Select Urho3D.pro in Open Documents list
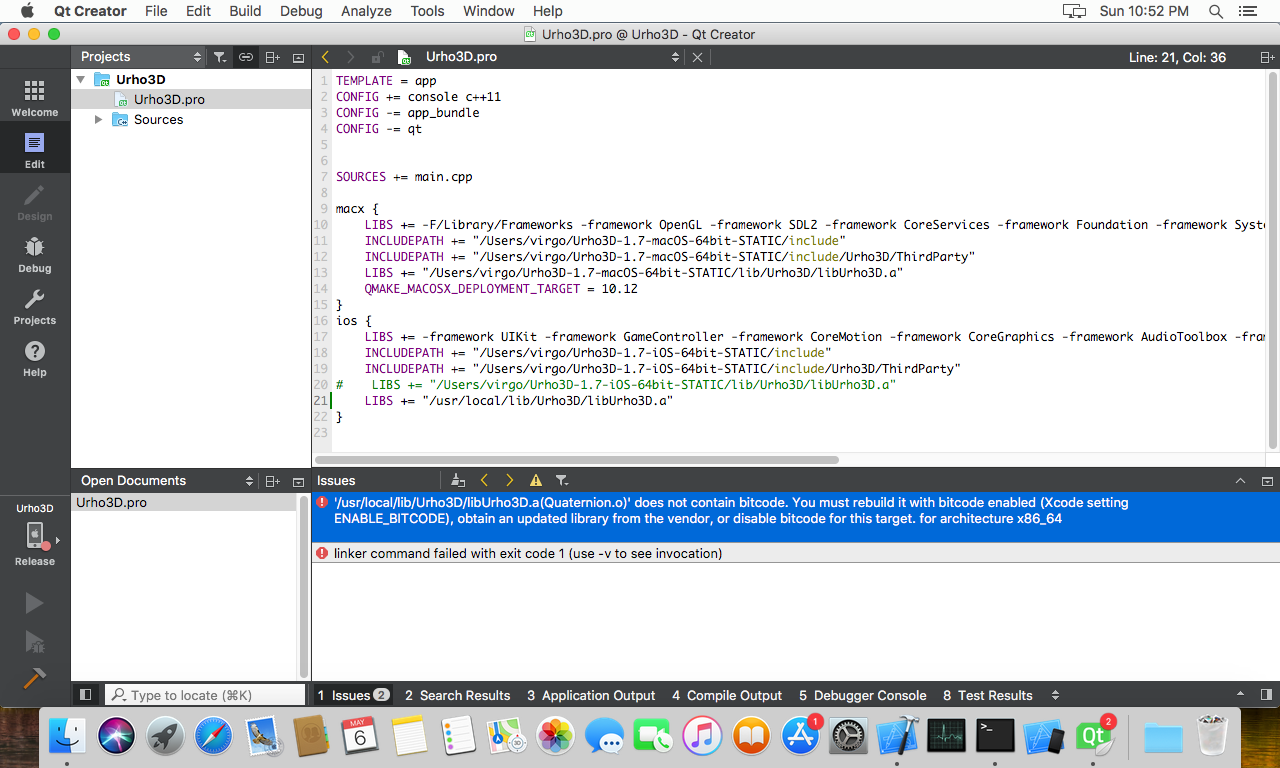The width and height of the screenshot is (1280, 768). tap(184, 503)
